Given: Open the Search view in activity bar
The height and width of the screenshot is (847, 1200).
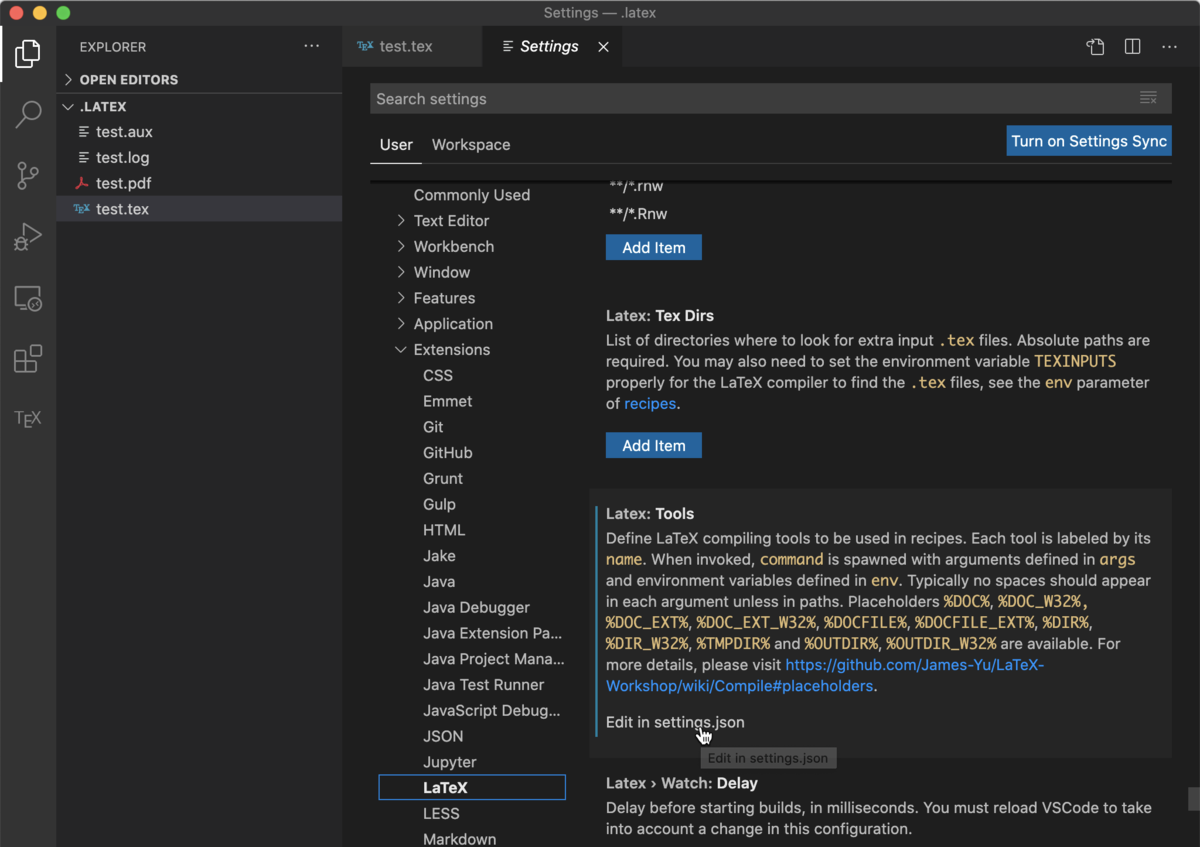Looking at the screenshot, I should (x=28, y=114).
